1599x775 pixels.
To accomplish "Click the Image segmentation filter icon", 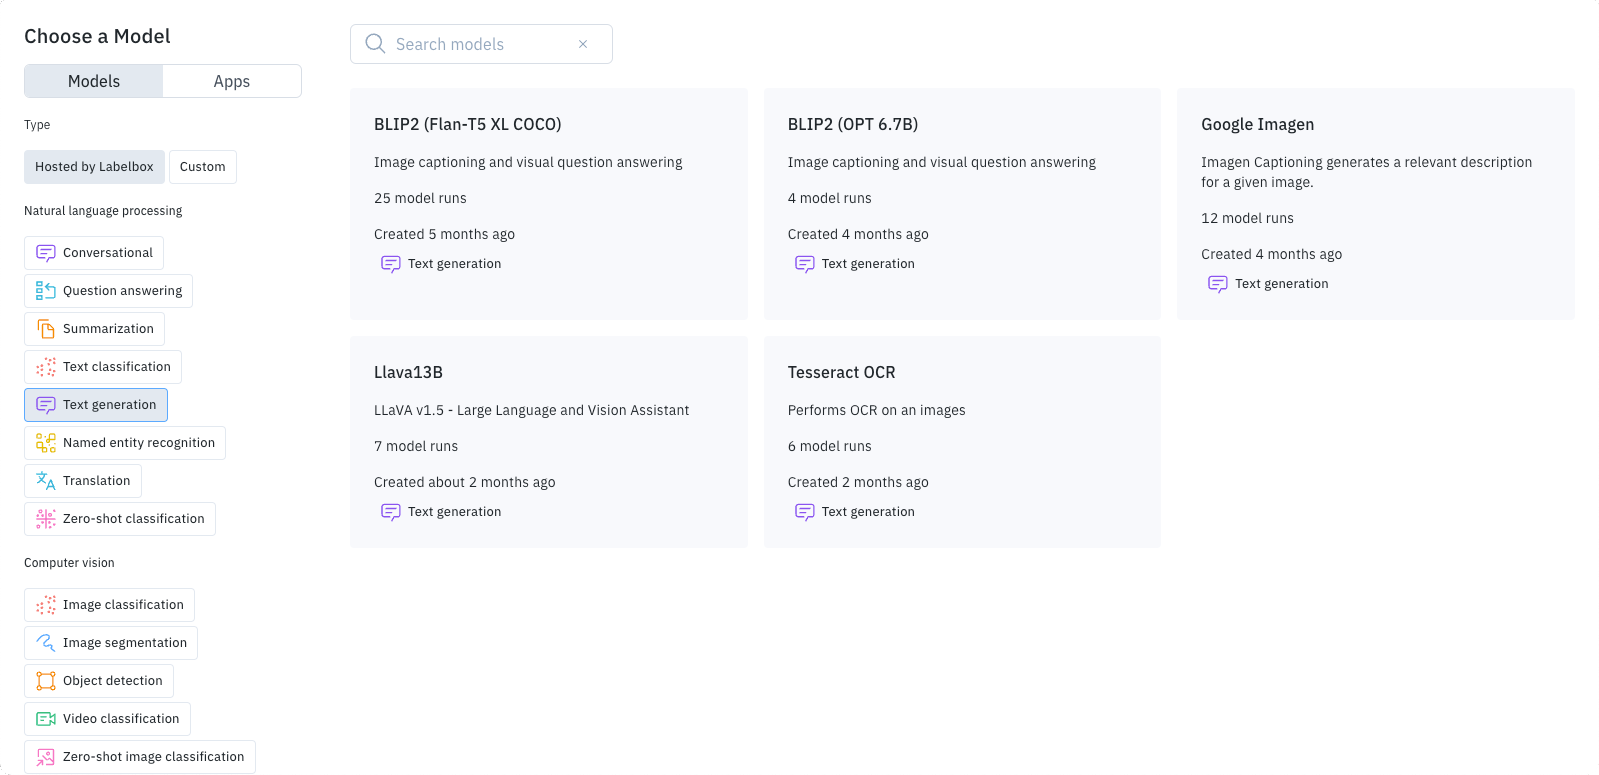I will (46, 643).
